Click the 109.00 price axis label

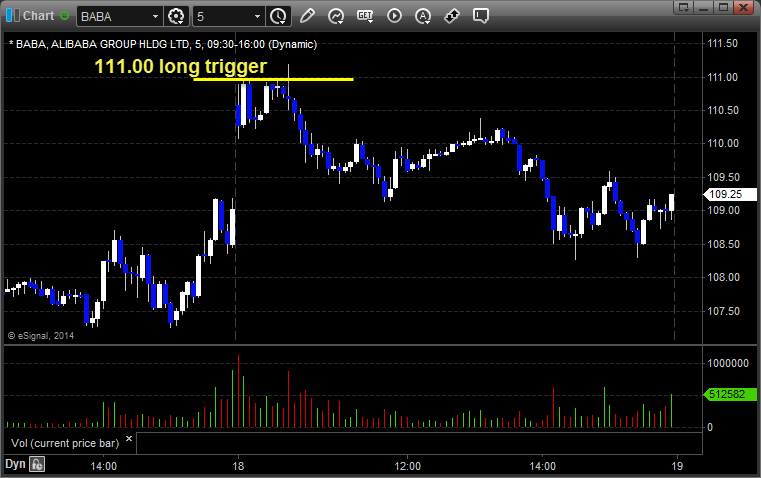tap(723, 210)
